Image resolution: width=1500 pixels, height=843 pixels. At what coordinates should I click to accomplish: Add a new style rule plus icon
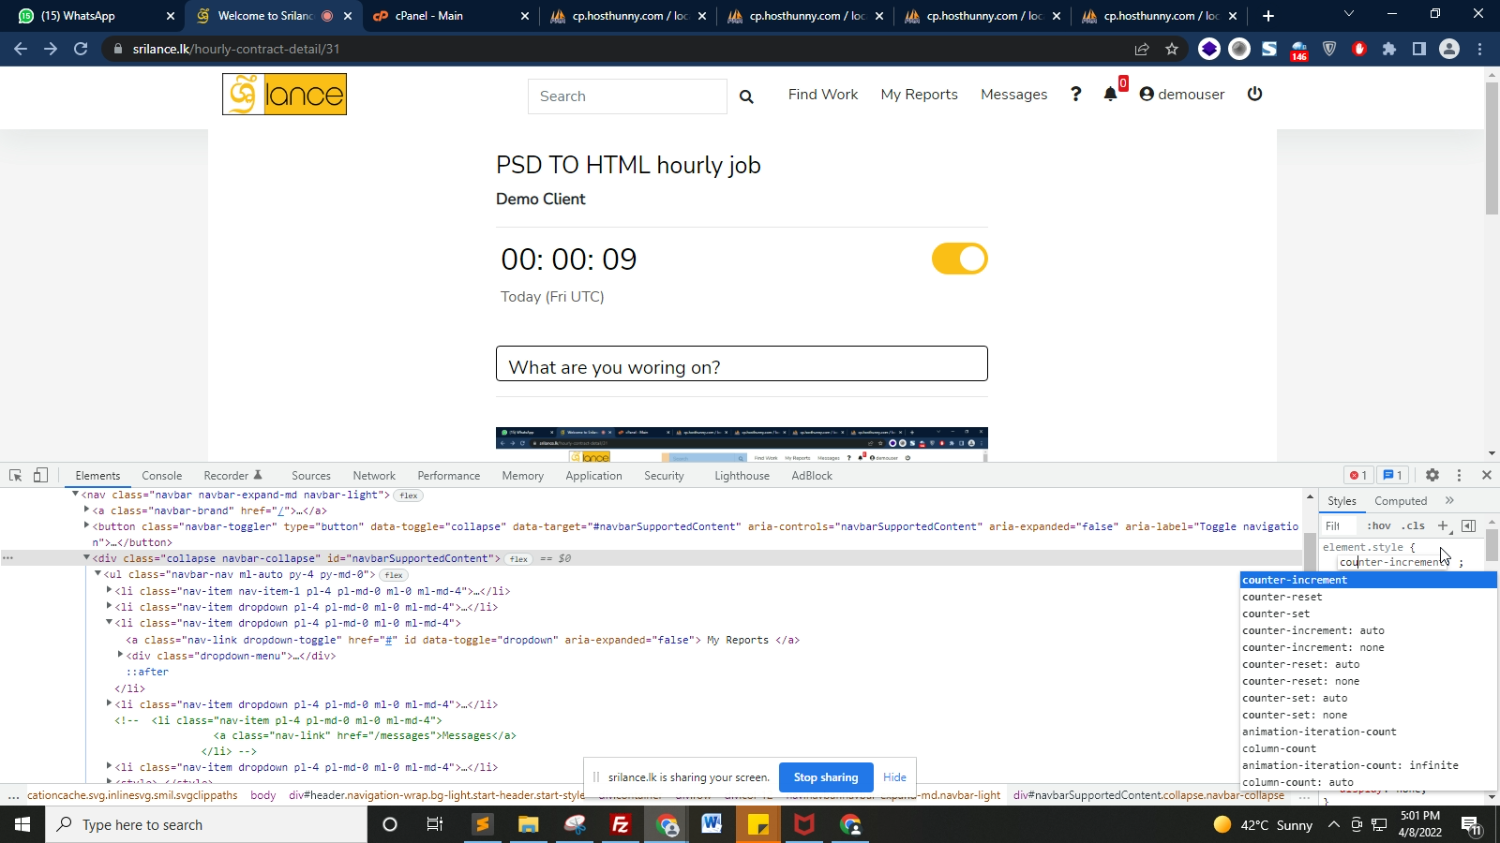(x=1442, y=526)
